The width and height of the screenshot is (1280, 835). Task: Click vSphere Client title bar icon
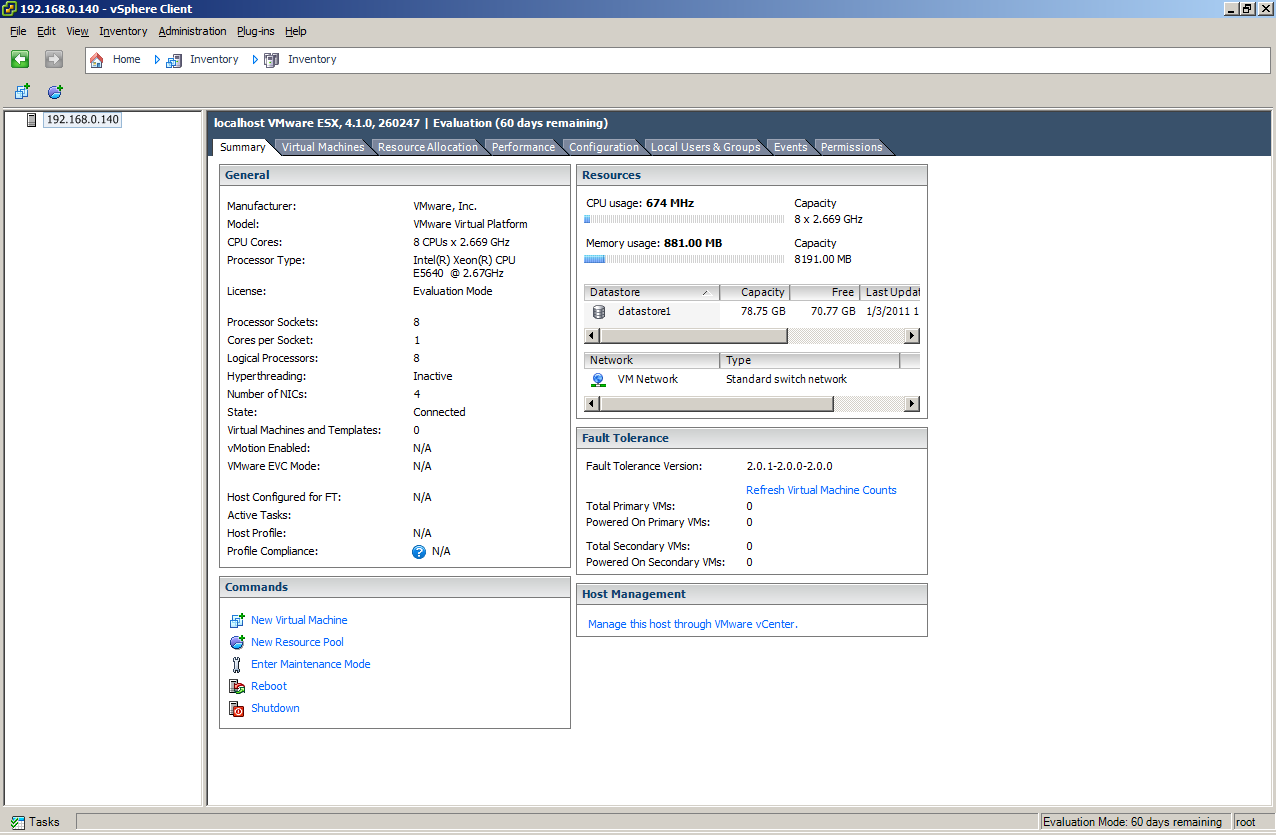pyautogui.click(x=9, y=8)
